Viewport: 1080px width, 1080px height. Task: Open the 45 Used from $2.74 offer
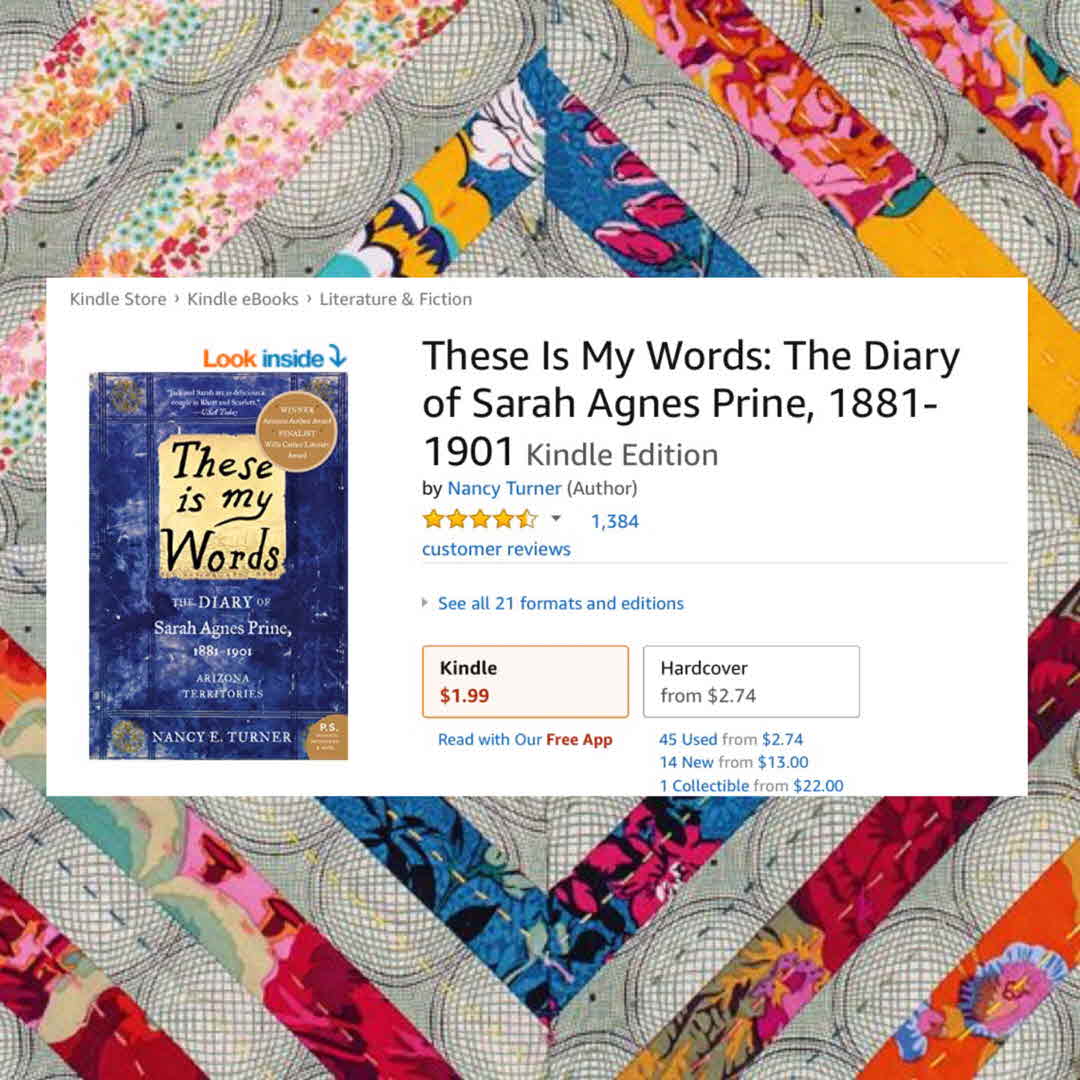coord(731,739)
